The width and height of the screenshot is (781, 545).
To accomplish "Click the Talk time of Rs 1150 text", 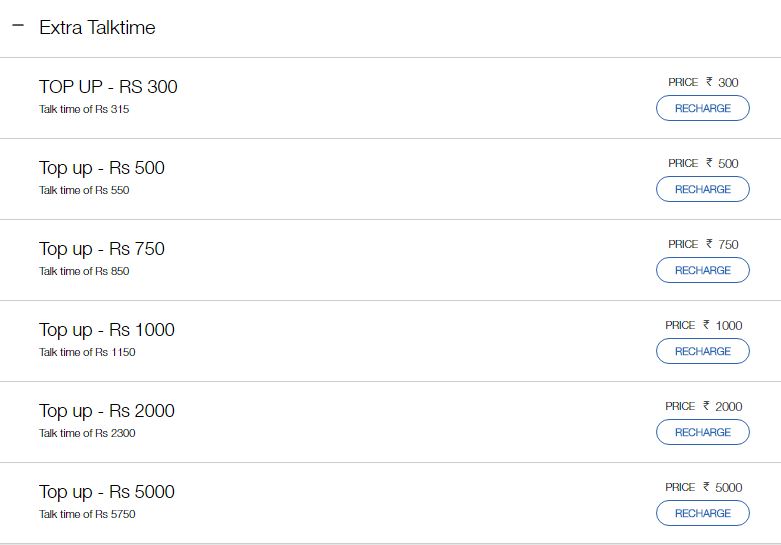I will pos(87,352).
